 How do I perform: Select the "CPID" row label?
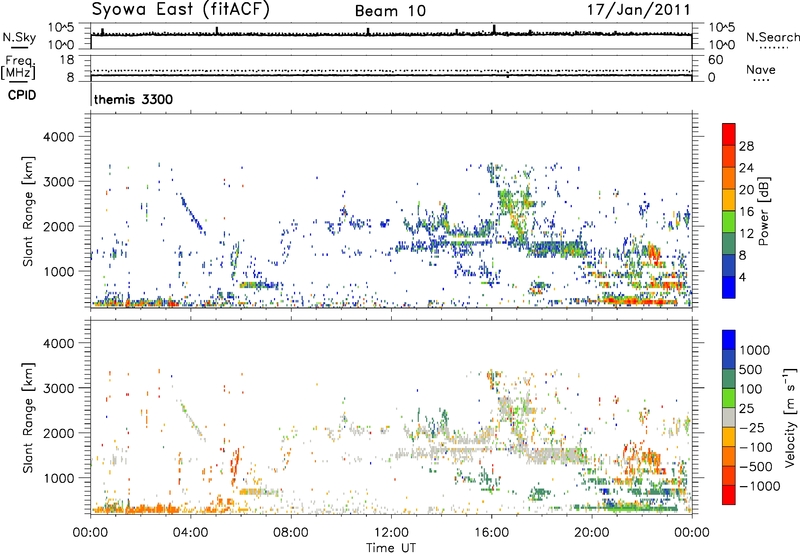click(22, 95)
